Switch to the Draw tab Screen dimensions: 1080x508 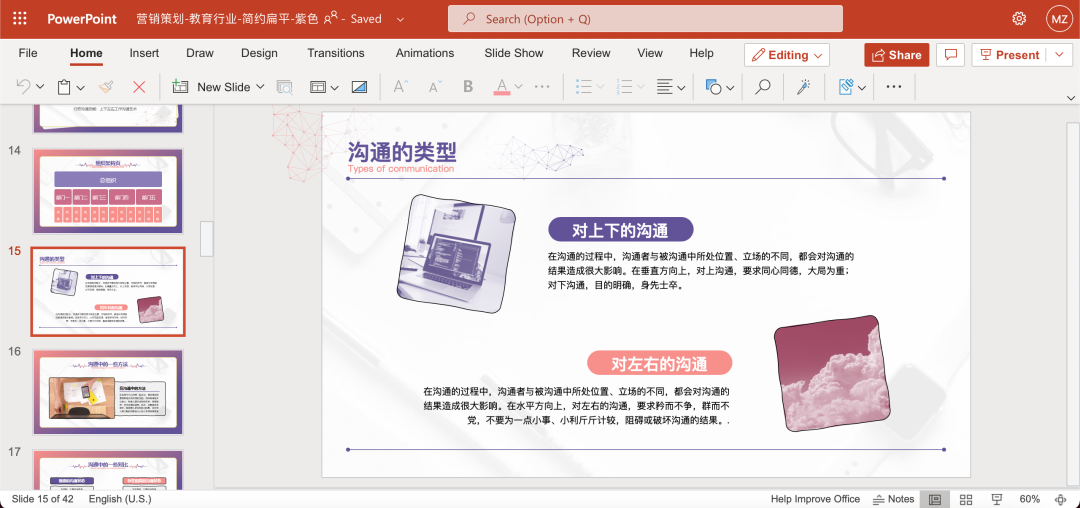200,53
